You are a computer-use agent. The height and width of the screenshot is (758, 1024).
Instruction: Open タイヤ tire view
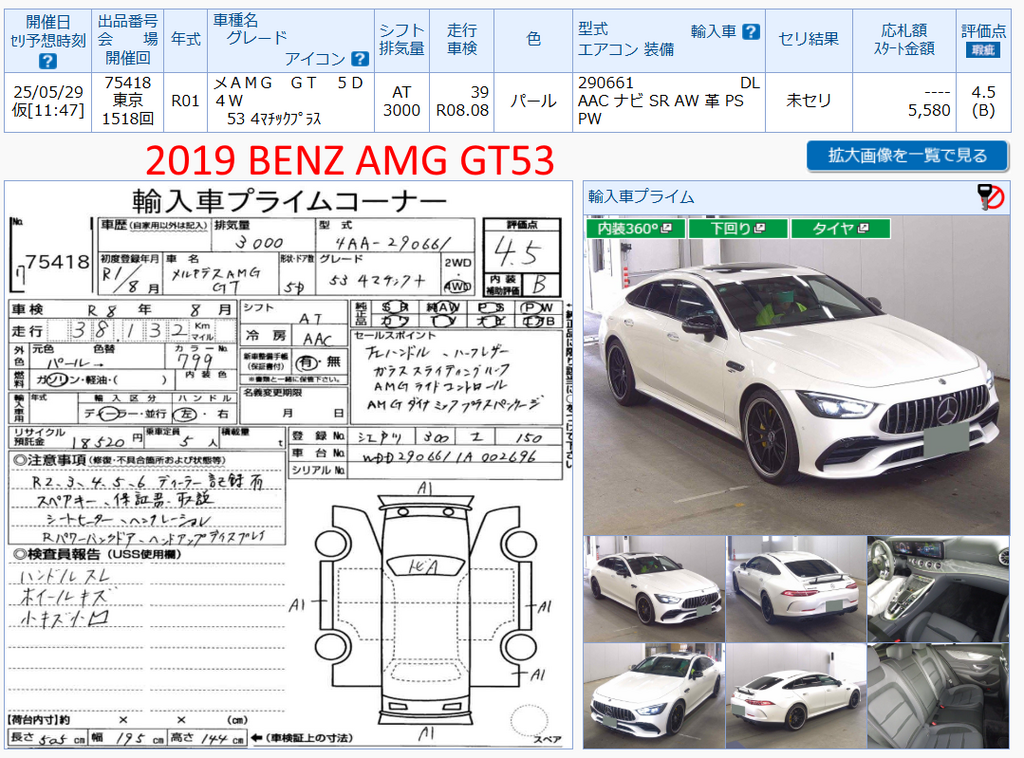840,229
